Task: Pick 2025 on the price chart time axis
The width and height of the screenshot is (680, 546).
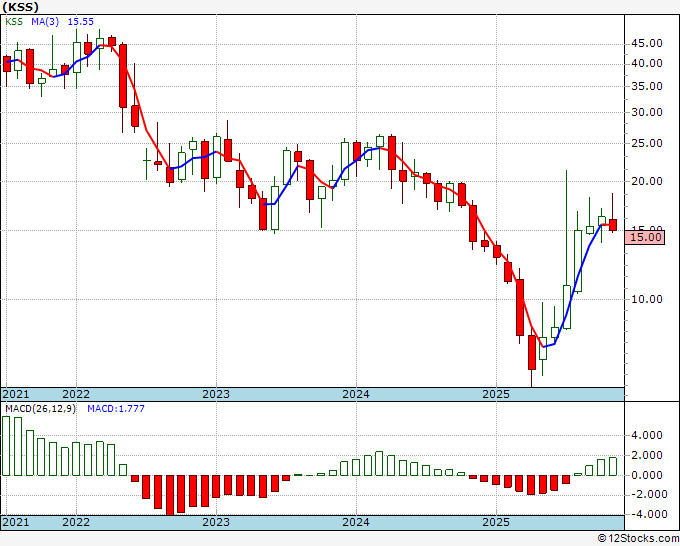Action: coord(497,394)
